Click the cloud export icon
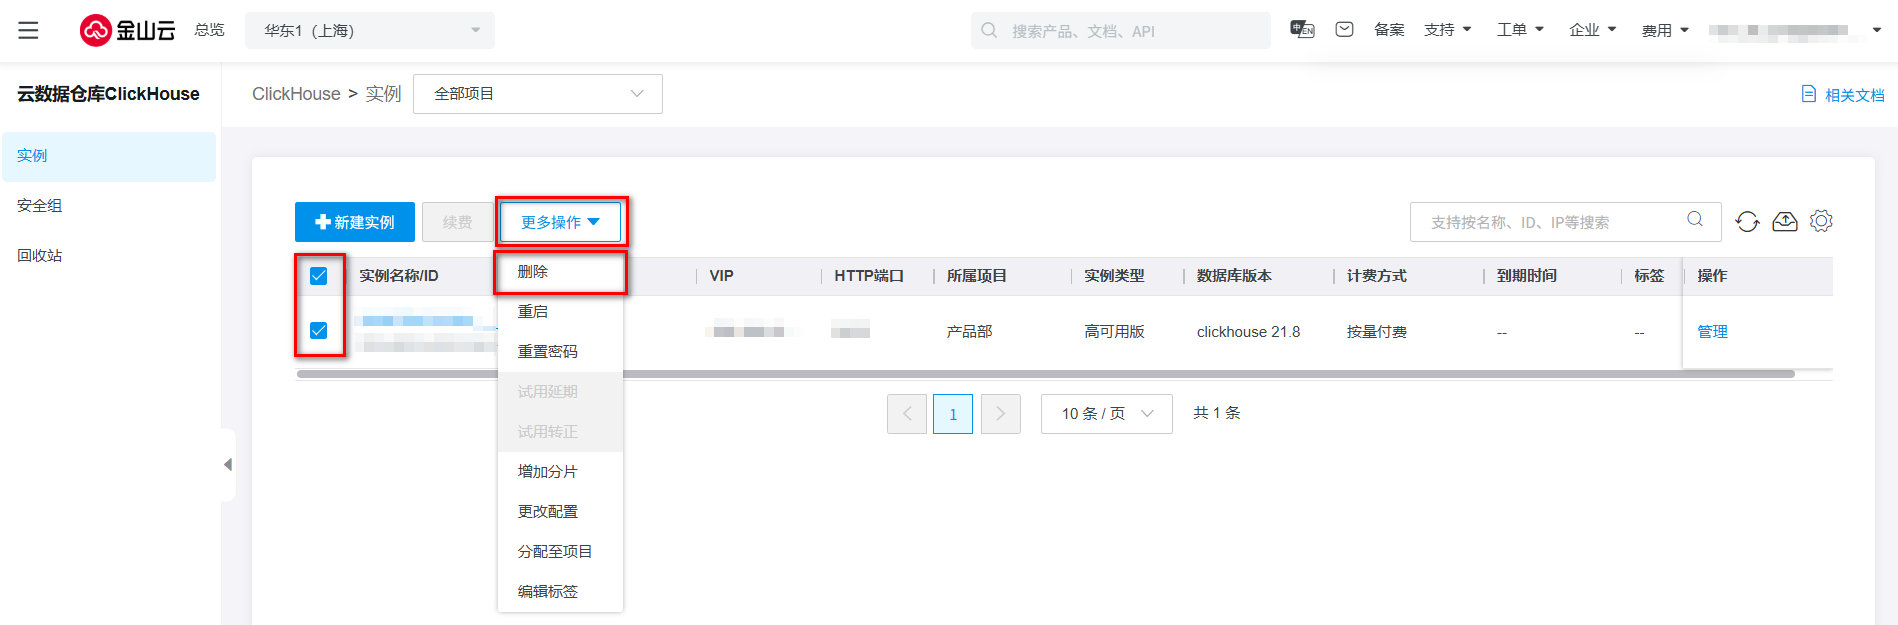1898x625 pixels. click(x=1785, y=222)
